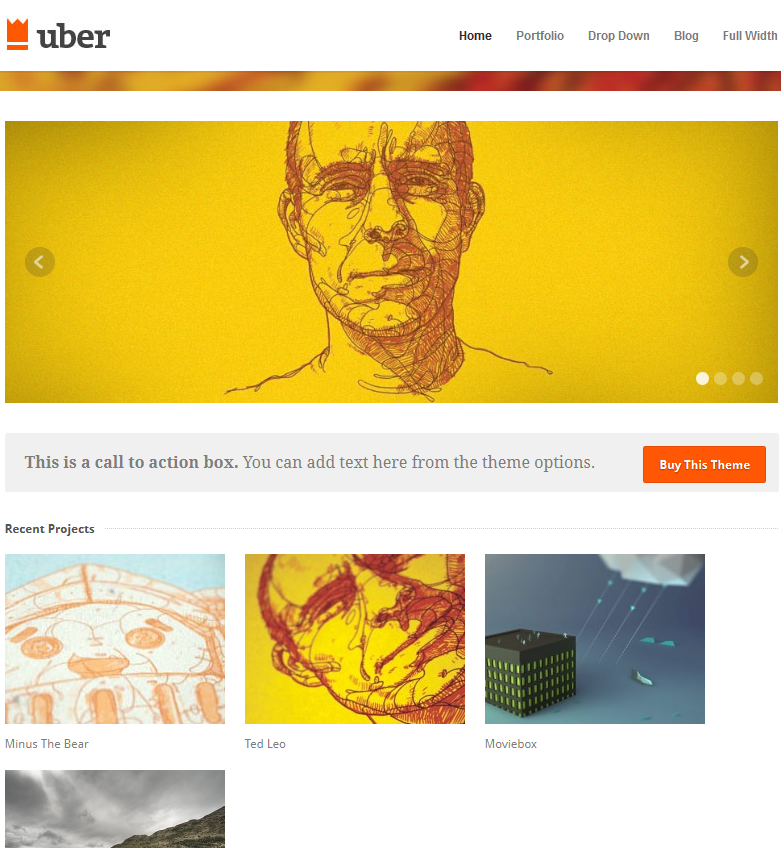Open the Minus The Bear project thumbnail
The width and height of the screenshot is (781, 848).
(115, 639)
